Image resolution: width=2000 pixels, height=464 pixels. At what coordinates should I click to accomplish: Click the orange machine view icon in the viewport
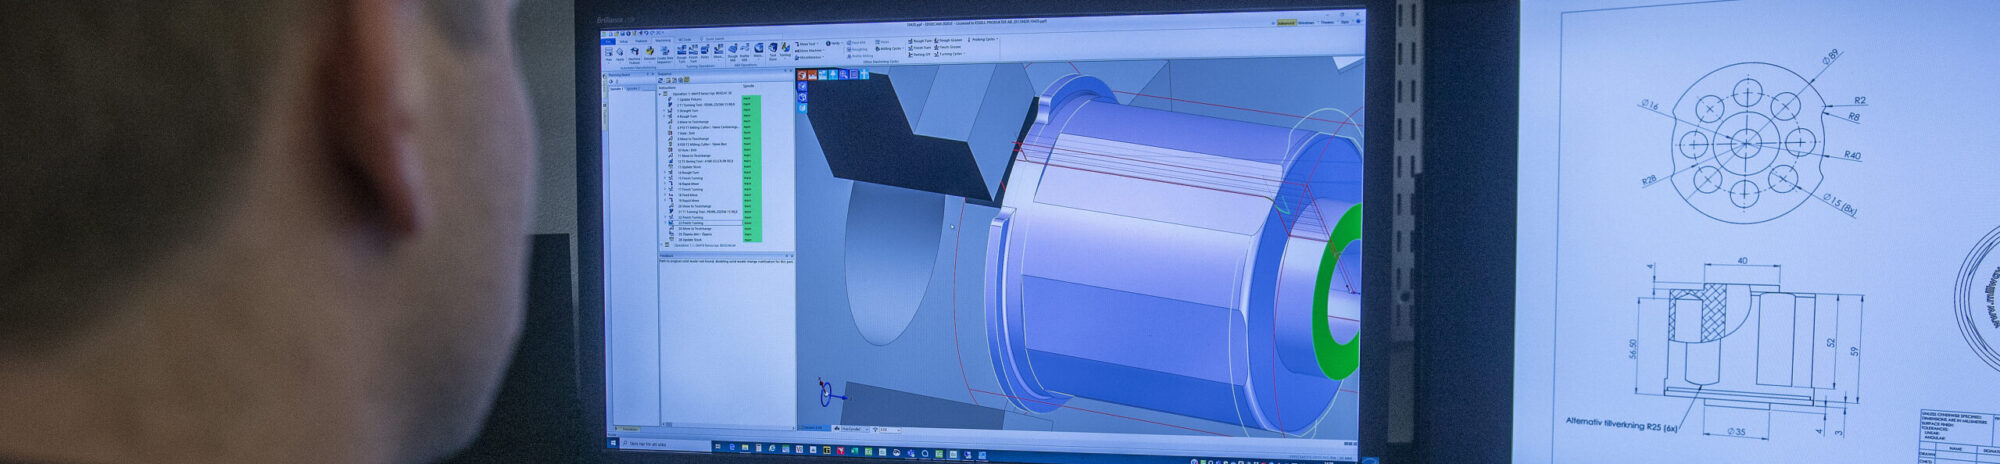[x=812, y=75]
